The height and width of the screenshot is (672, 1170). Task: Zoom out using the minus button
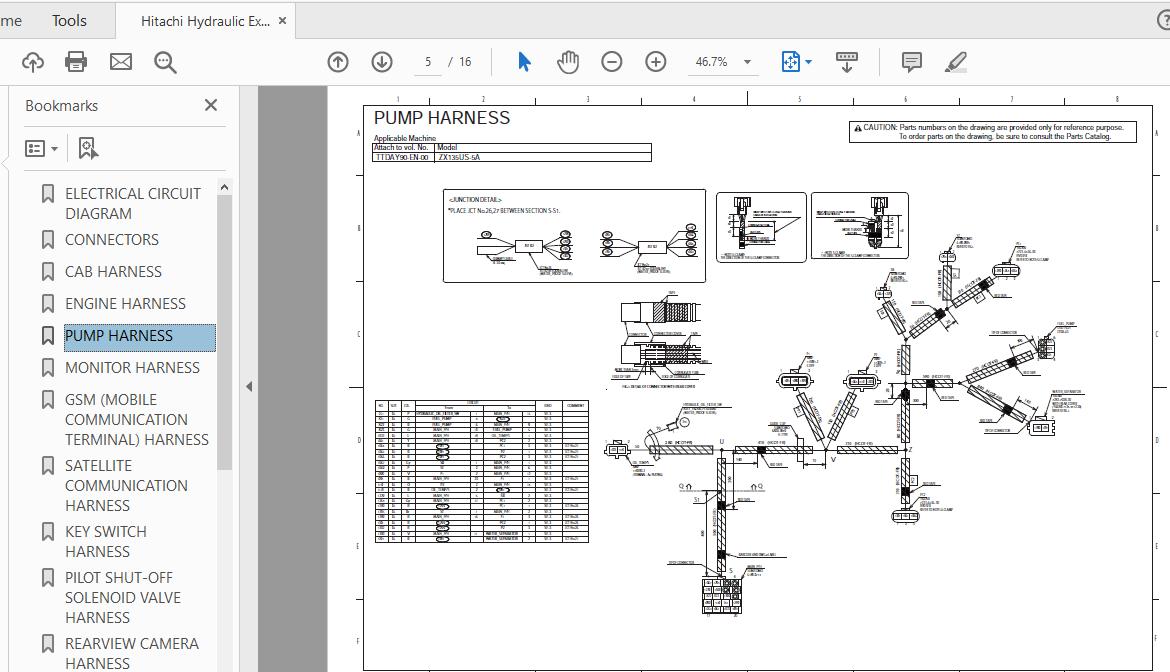pyautogui.click(x=612, y=62)
